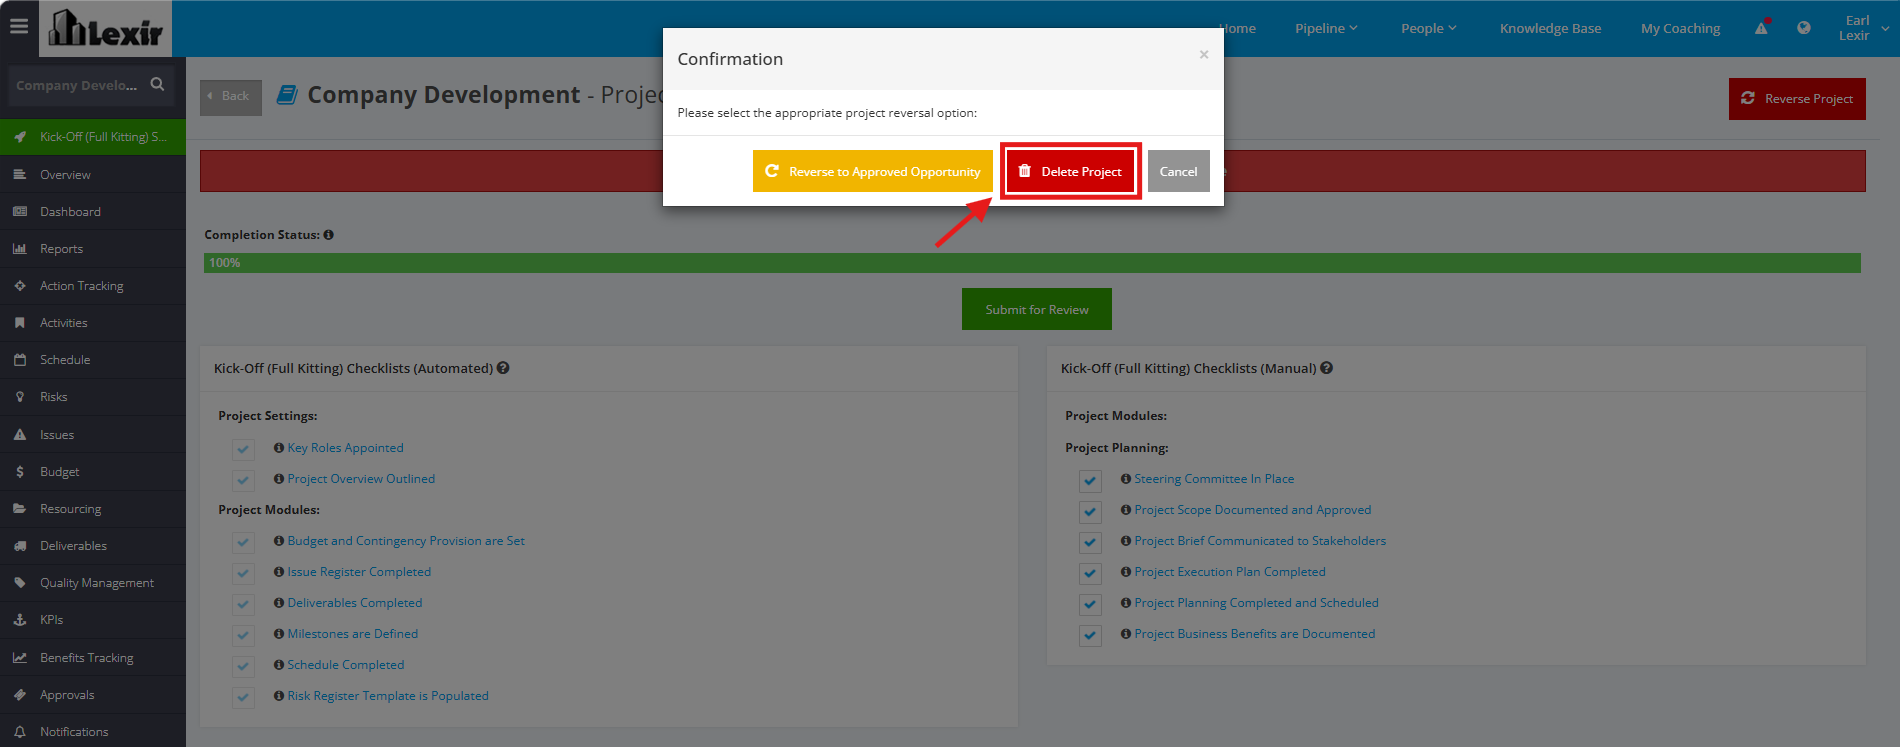Open Risk Register Template is Populated link

[388, 696]
